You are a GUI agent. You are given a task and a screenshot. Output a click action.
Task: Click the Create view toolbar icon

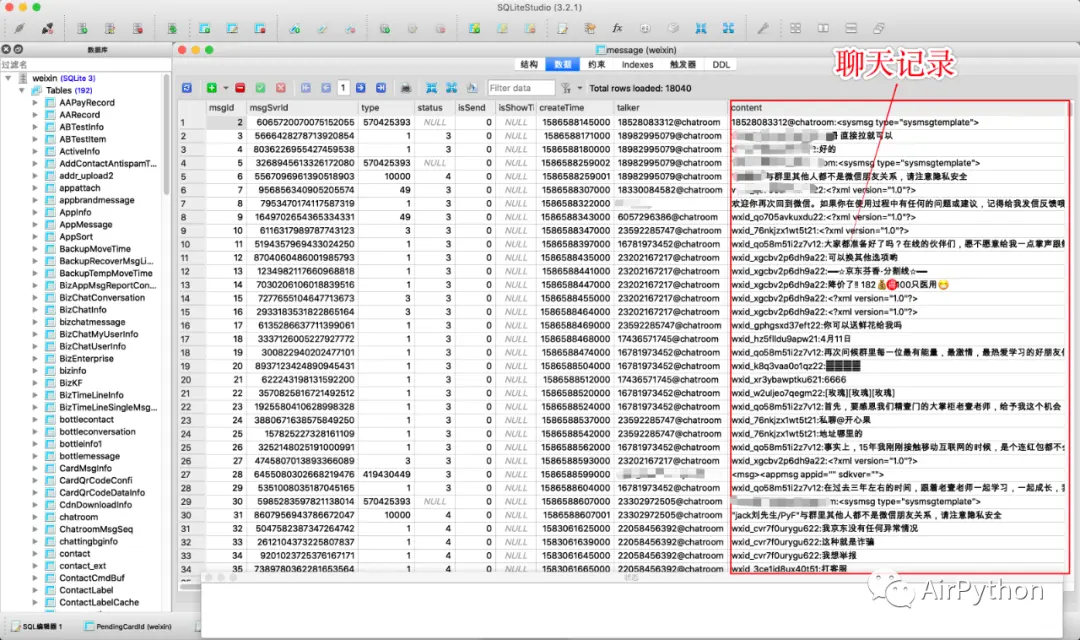click(475, 29)
